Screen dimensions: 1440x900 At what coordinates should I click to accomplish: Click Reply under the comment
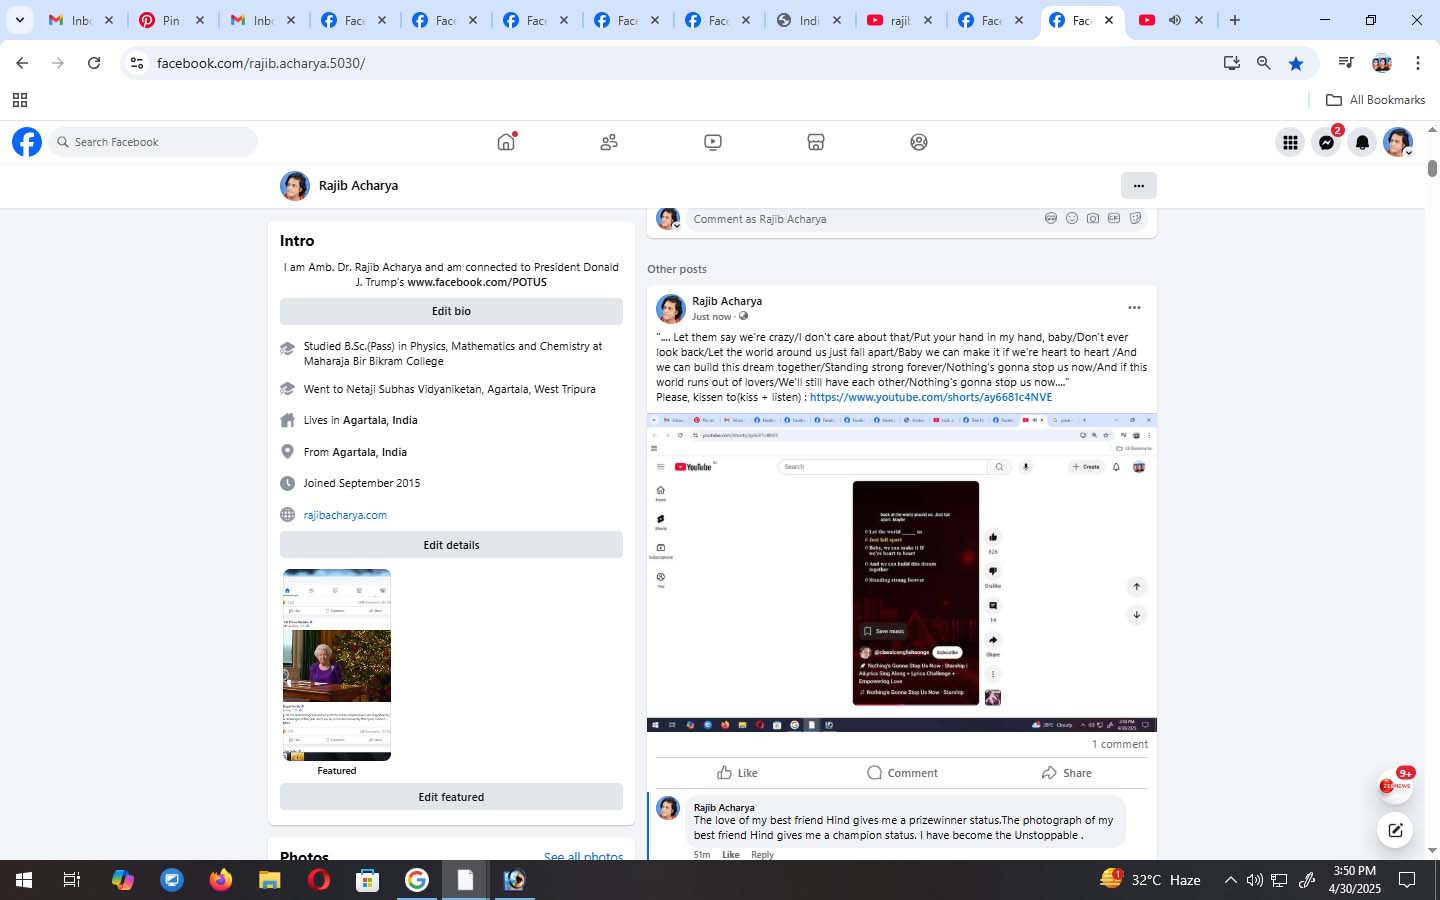pyautogui.click(x=762, y=854)
